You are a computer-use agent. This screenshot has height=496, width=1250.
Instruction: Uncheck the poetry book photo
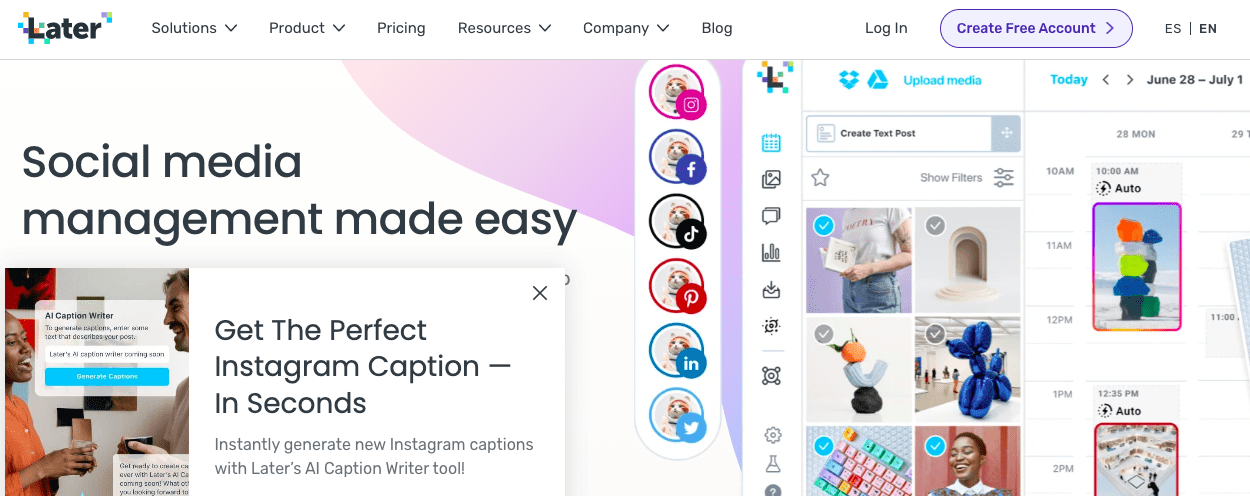(824, 226)
